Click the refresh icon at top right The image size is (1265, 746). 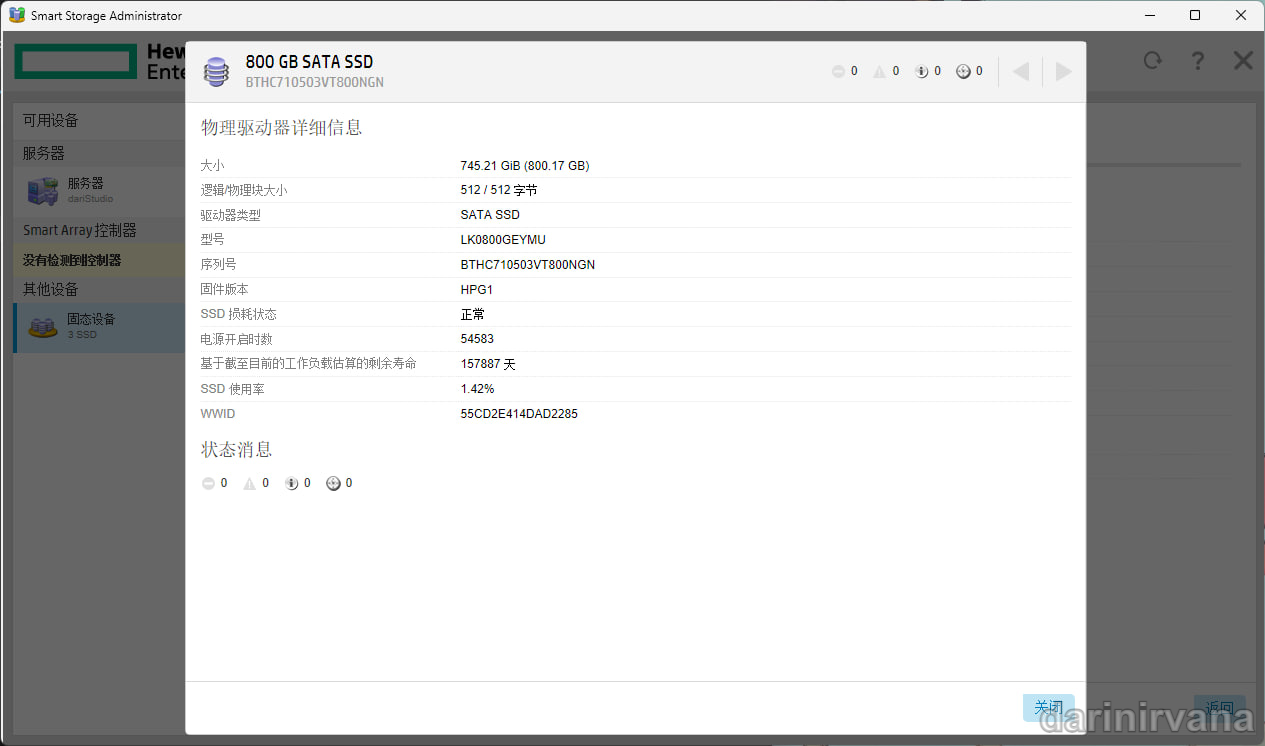tap(1152, 60)
